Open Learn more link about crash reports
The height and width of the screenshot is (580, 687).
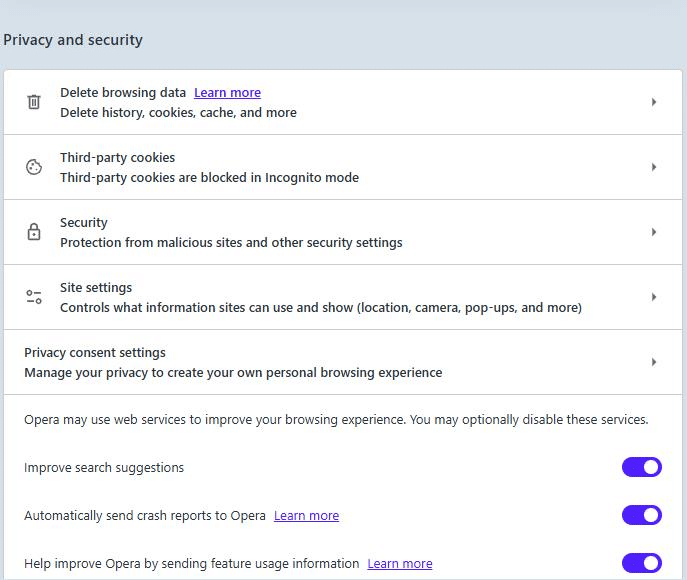pyautogui.click(x=306, y=516)
